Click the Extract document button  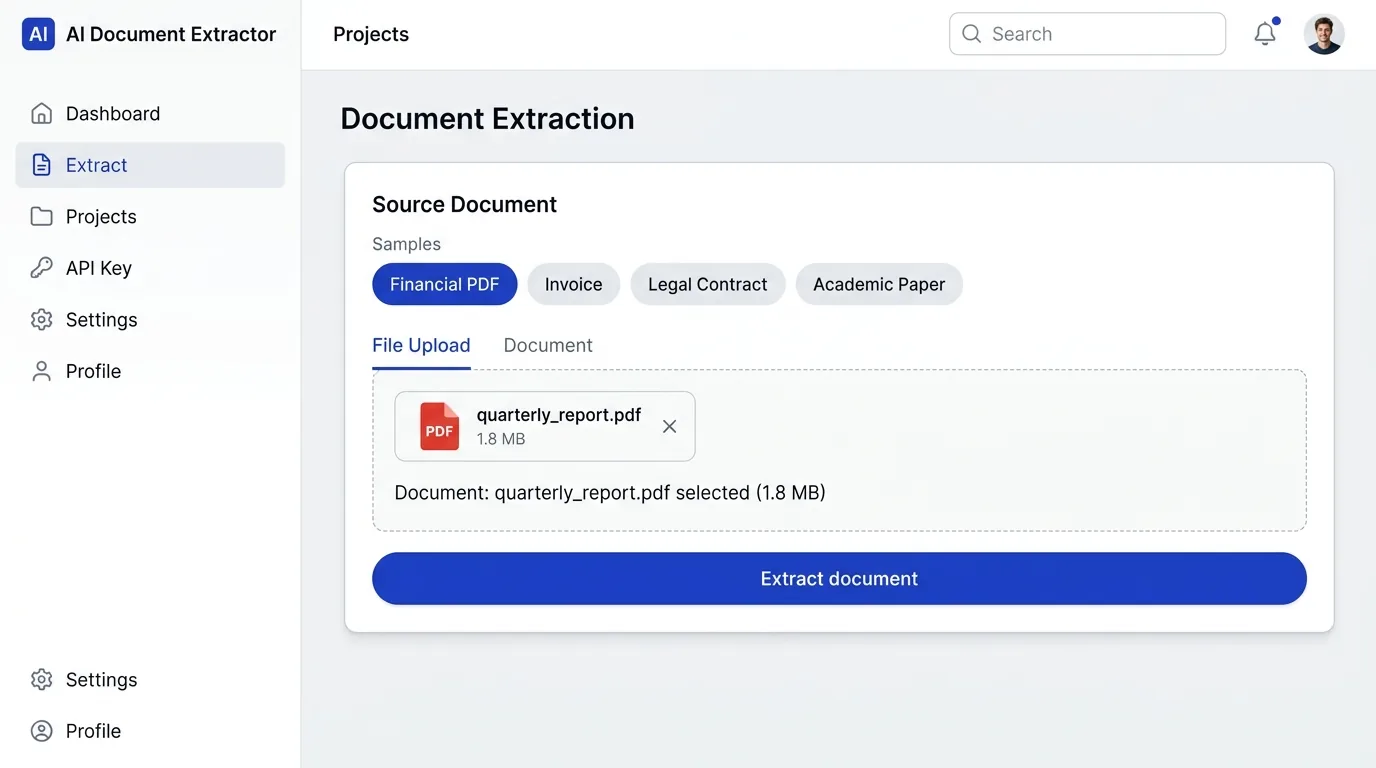[x=839, y=578]
